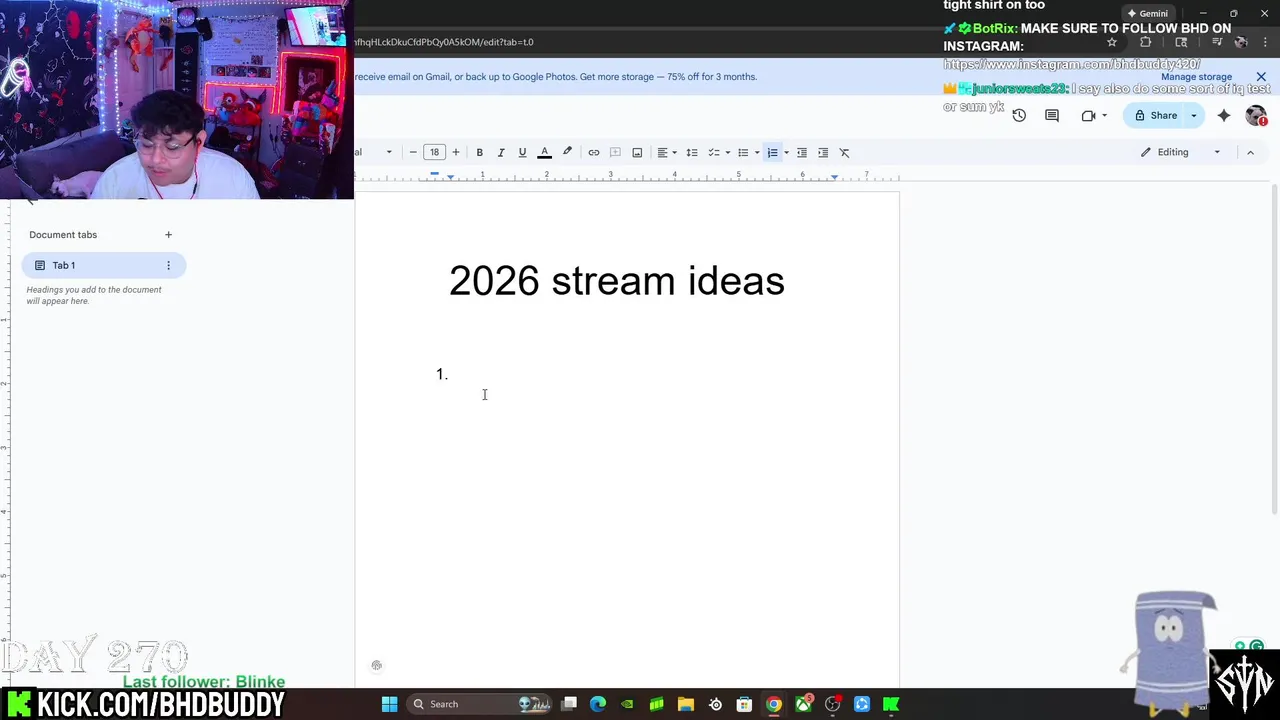Expand the numbered list options arrow
This screenshot has width=1280, height=720.
786,152
